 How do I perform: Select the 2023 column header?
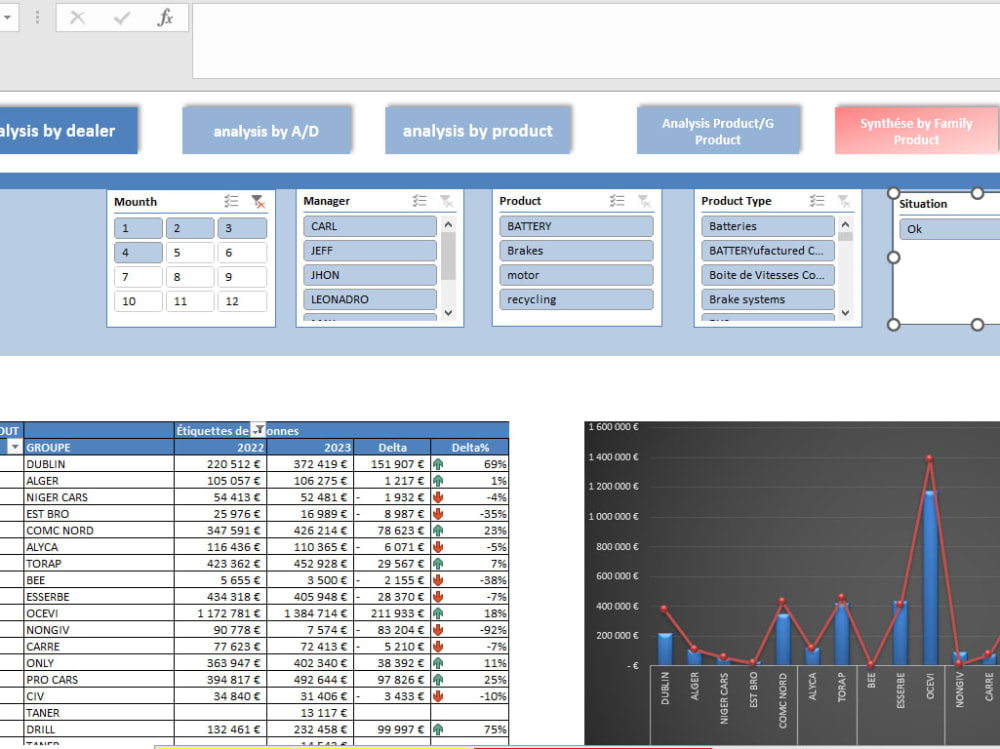click(310, 447)
